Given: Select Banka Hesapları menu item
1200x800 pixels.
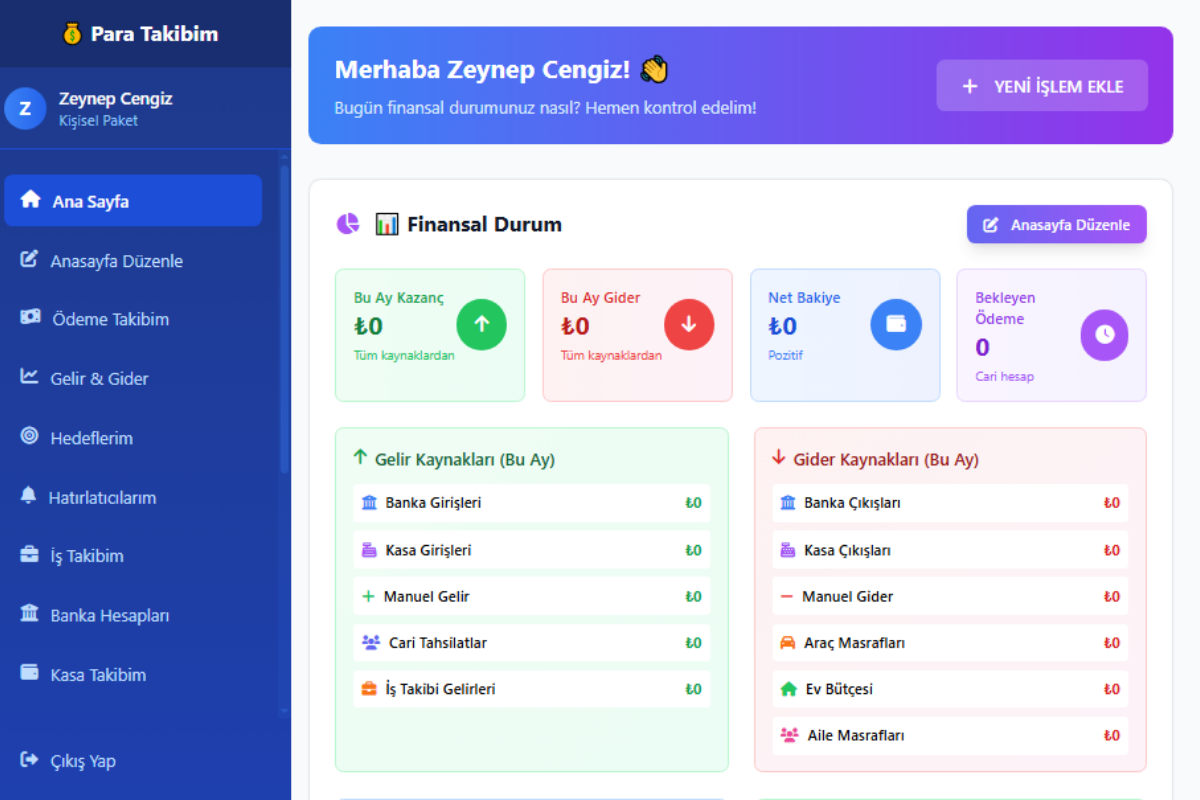Looking at the screenshot, I should [110, 616].
